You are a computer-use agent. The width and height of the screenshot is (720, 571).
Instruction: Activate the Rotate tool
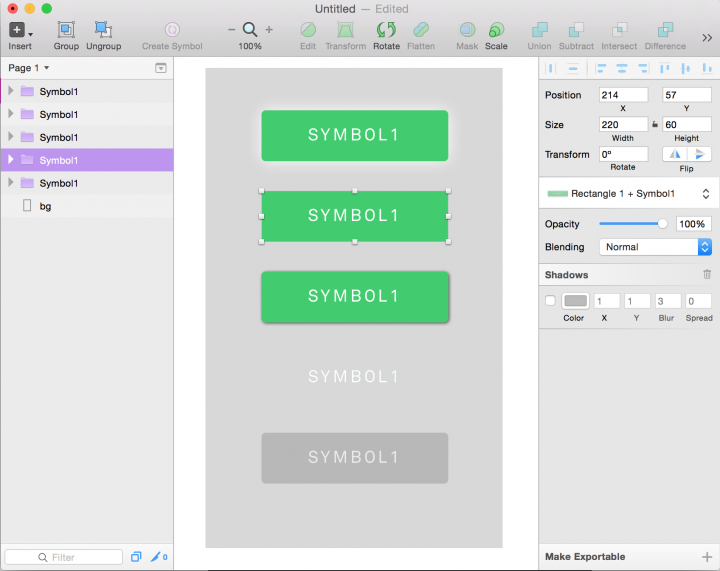[386, 30]
